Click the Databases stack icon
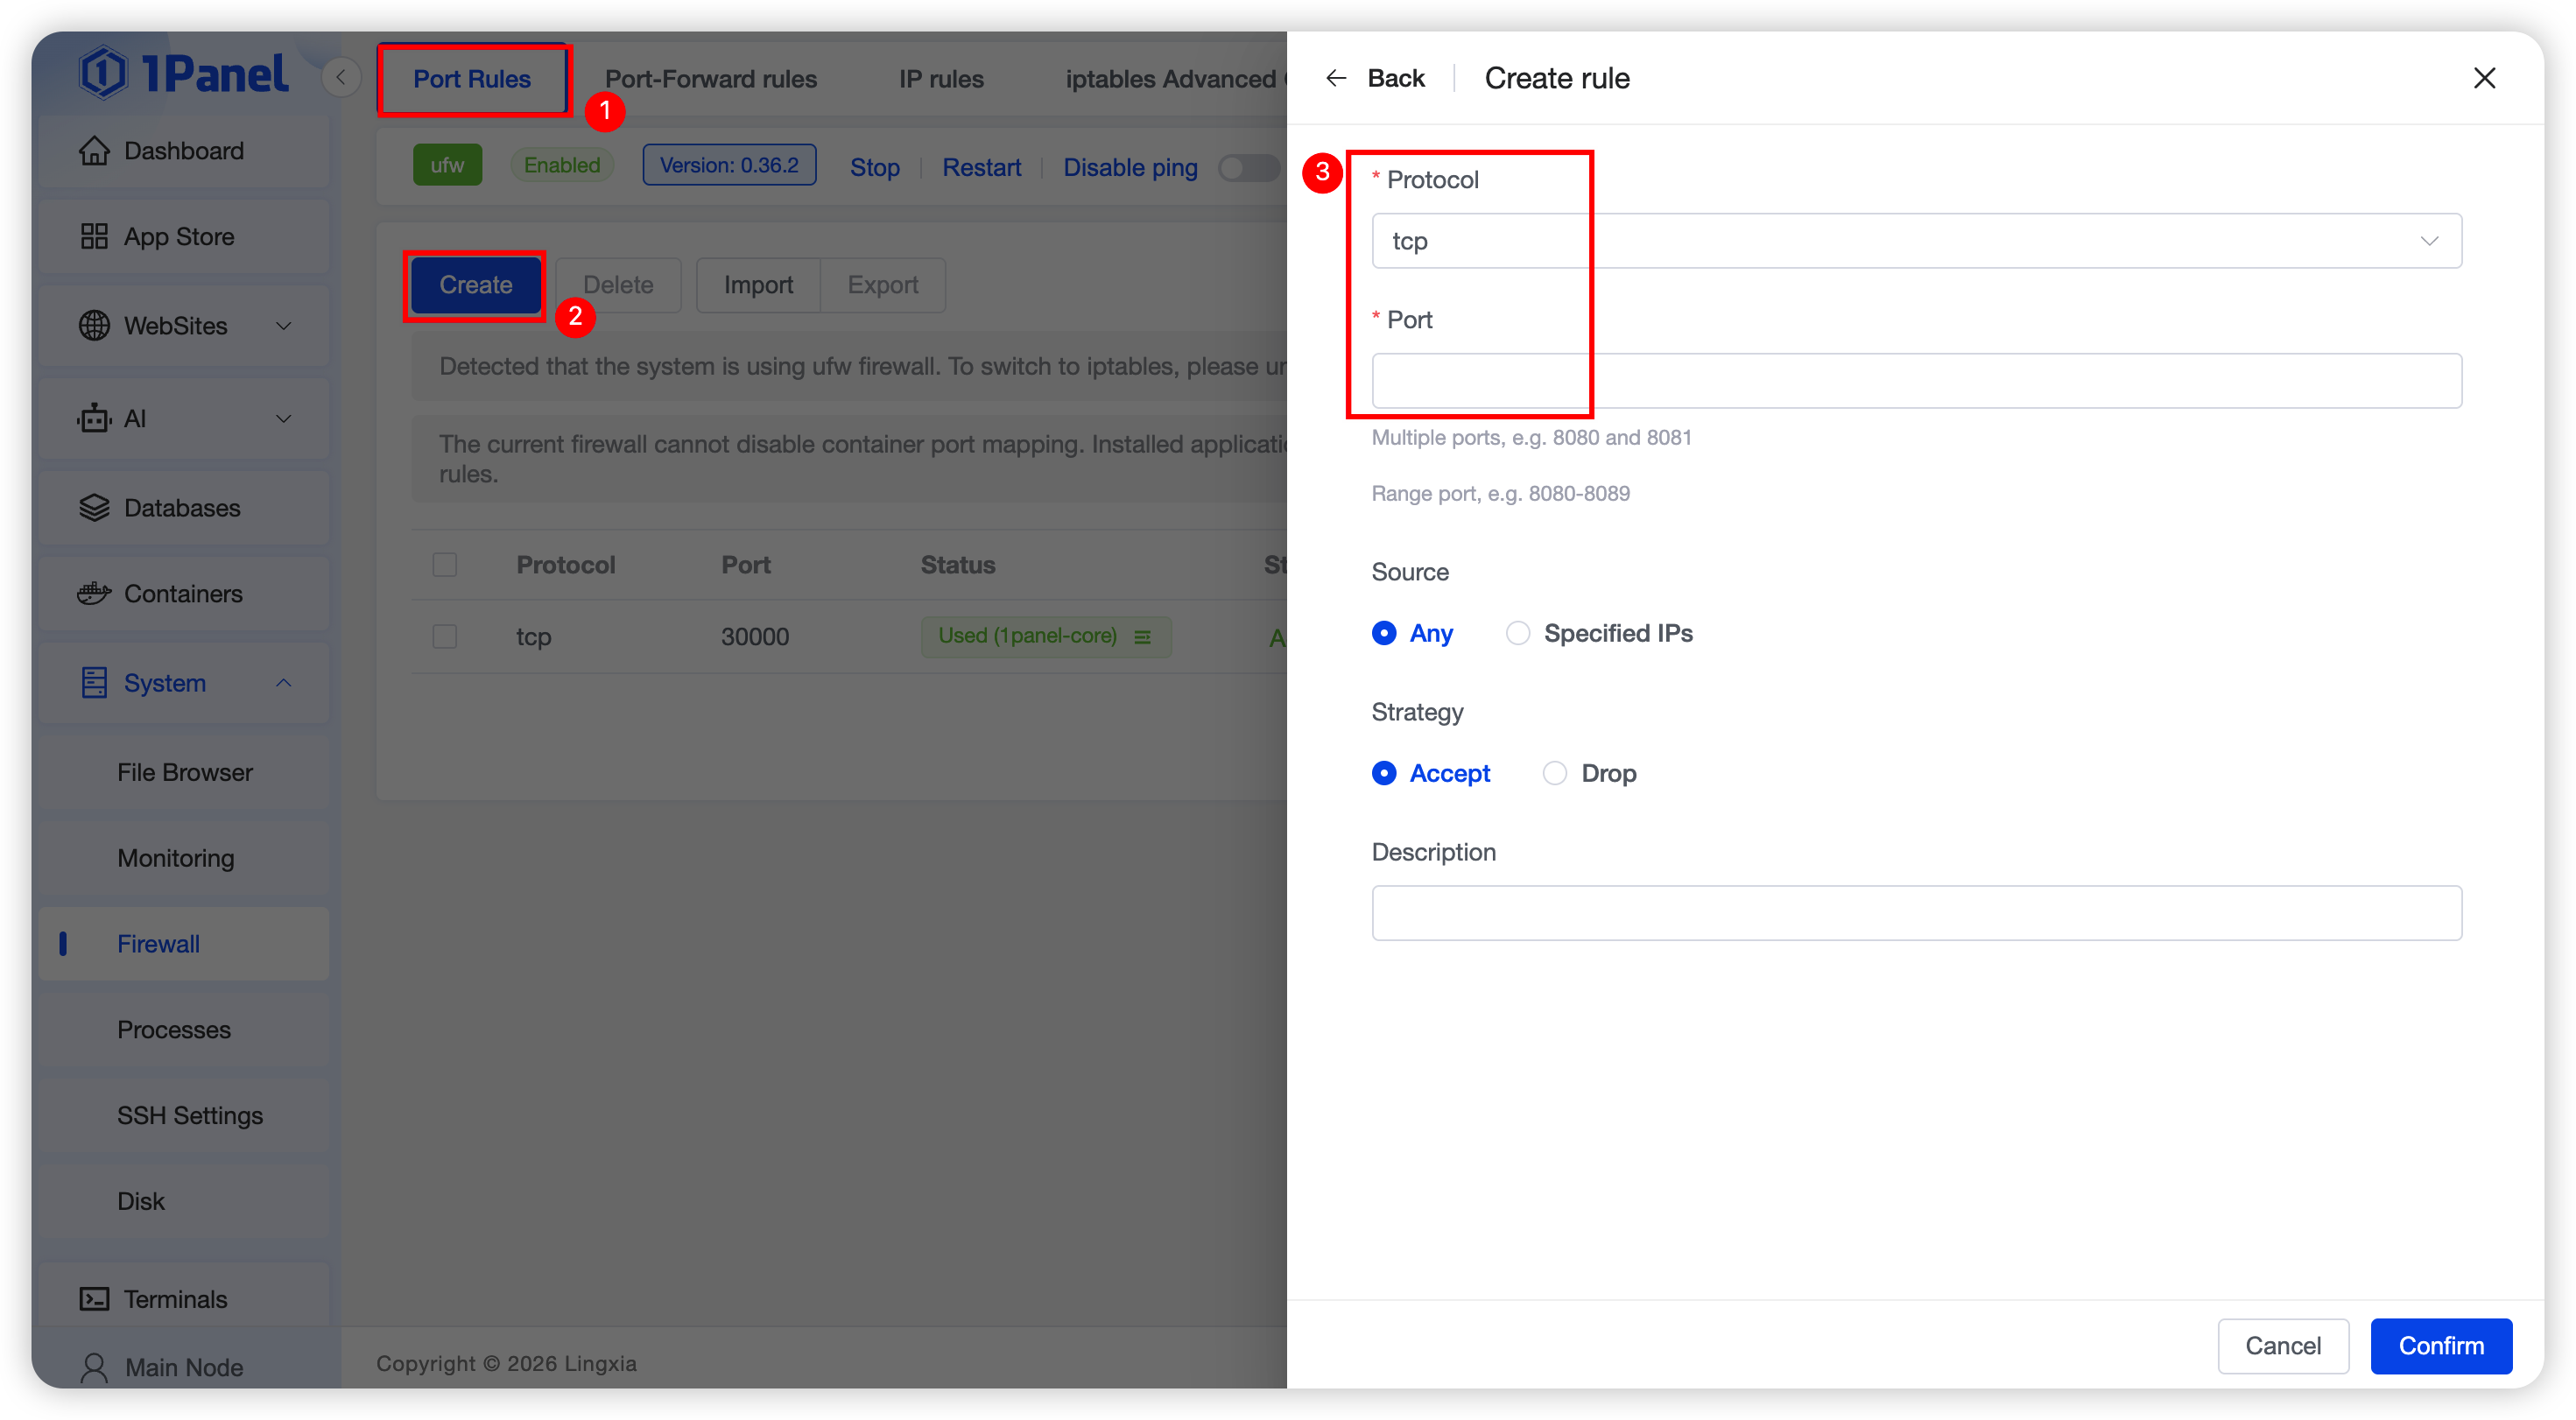 [x=94, y=508]
